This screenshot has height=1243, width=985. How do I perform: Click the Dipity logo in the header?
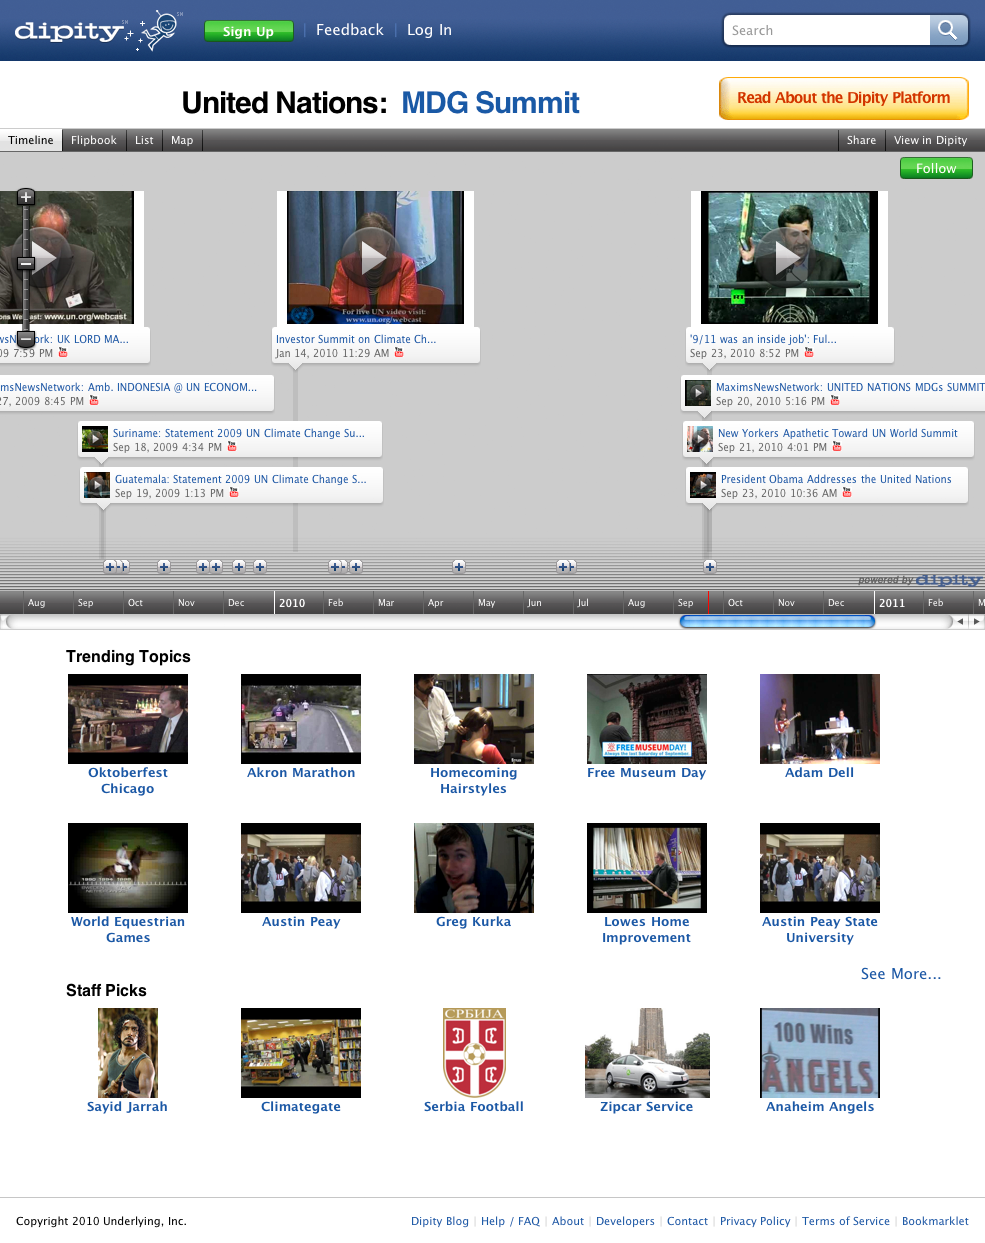(97, 30)
